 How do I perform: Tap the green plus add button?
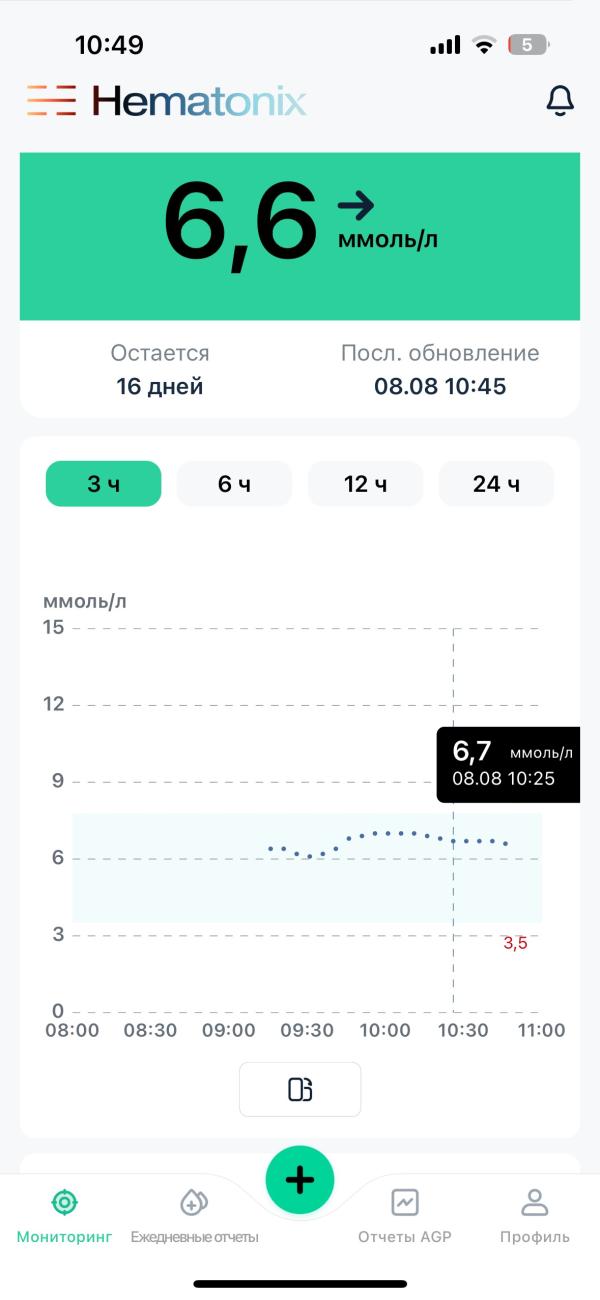click(x=300, y=1180)
